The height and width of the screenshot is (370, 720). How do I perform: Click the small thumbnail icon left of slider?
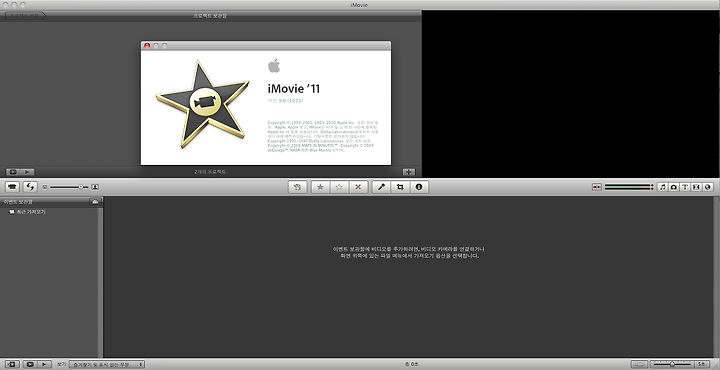tap(45, 187)
